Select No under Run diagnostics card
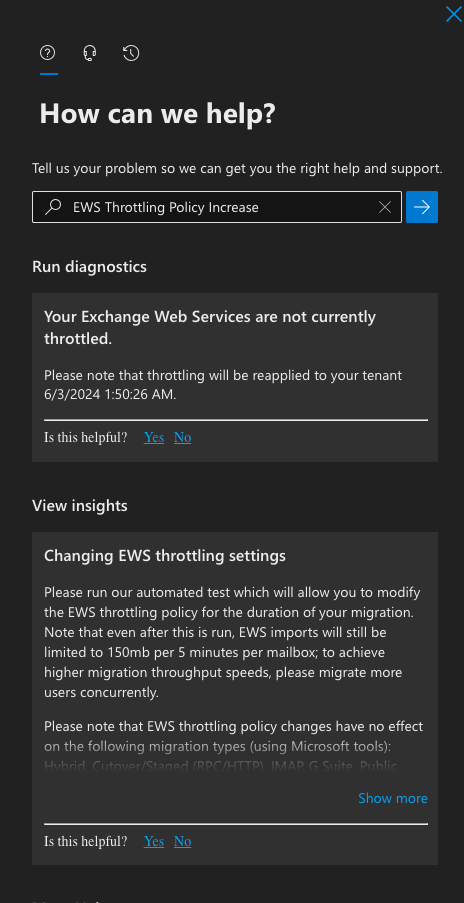 point(182,438)
